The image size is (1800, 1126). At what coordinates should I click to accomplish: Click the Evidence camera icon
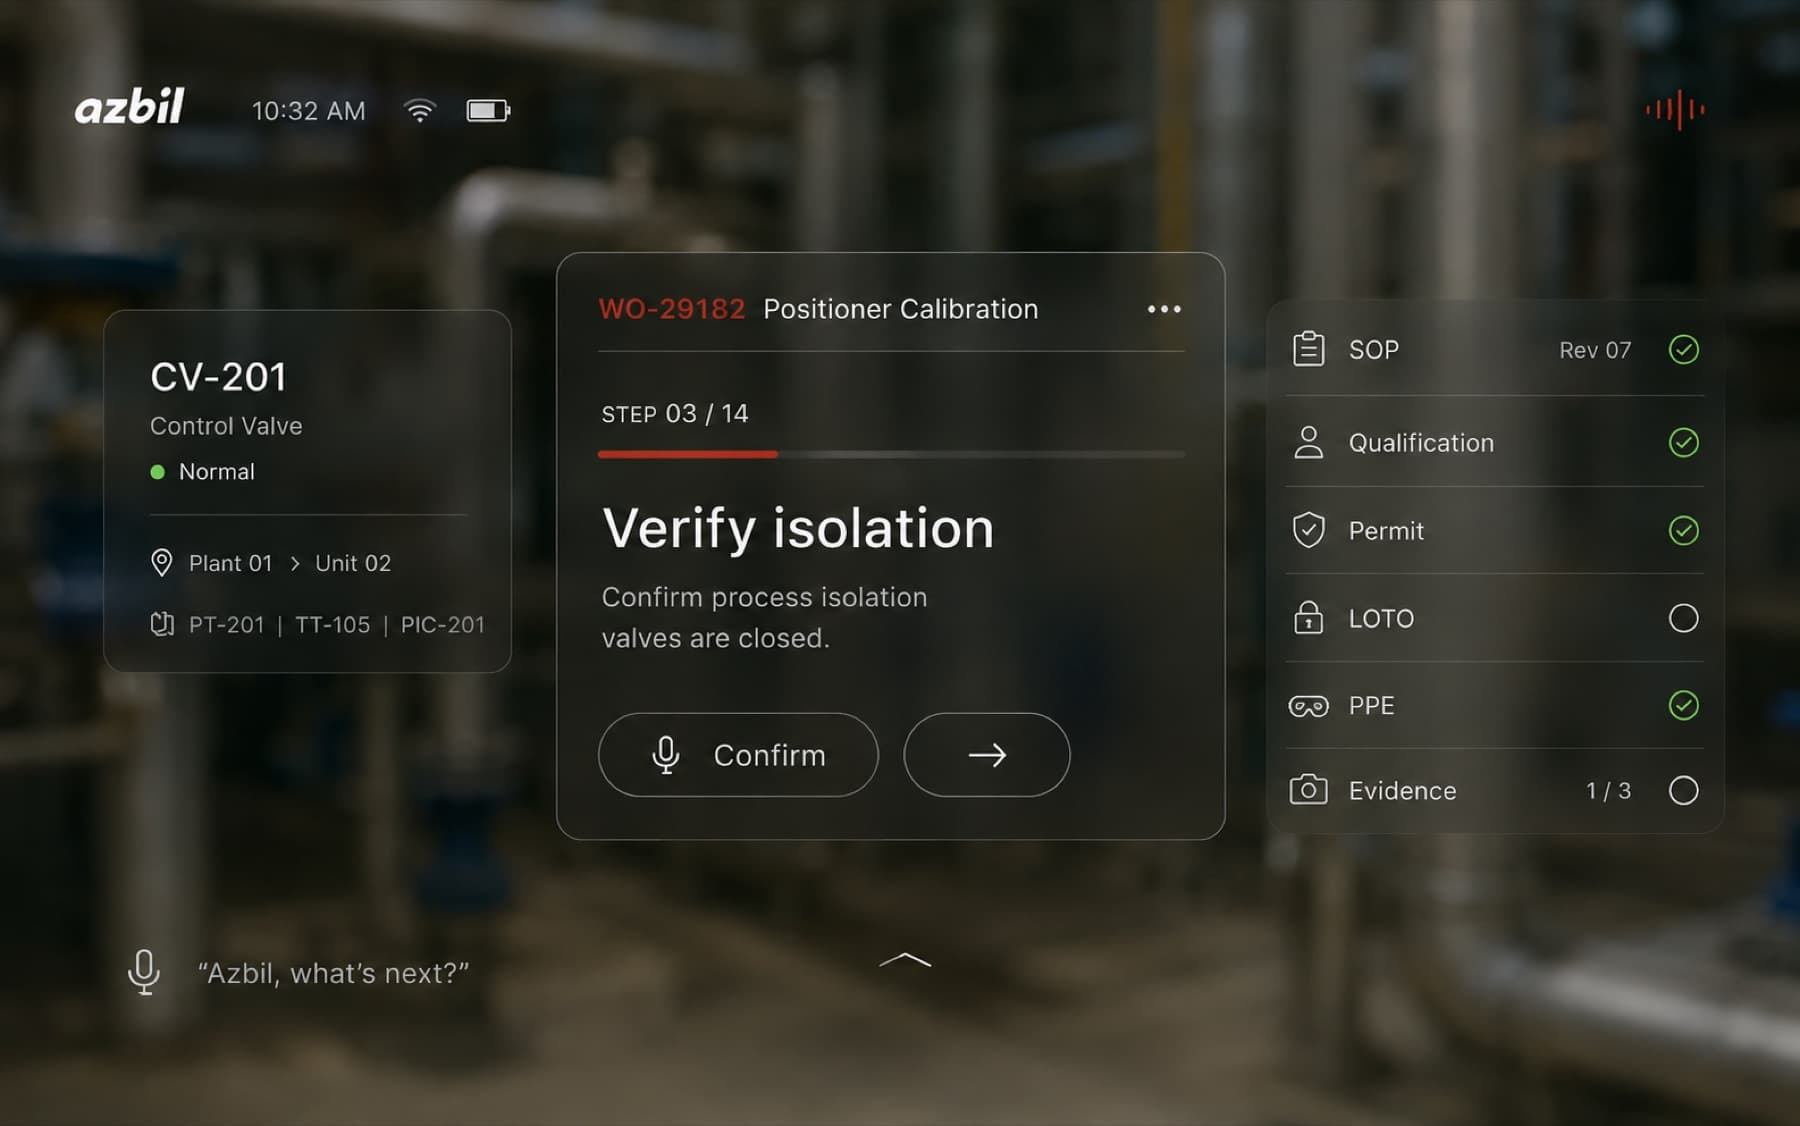1308,790
